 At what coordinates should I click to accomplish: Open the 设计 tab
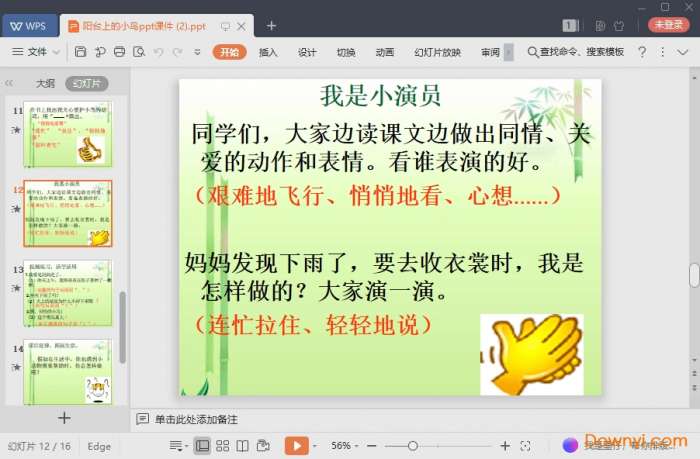307,52
